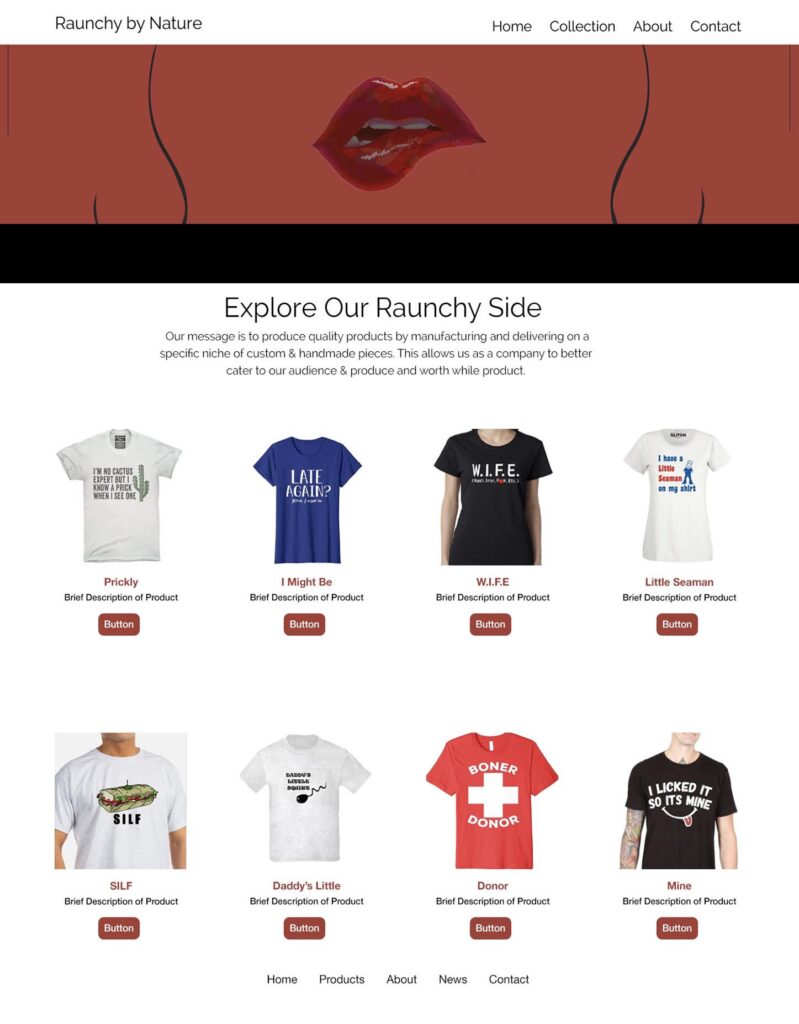This screenshot has height=1024, width=799.
Task: Click the Button below the W.I.F.E product
Action: (491, 624)
